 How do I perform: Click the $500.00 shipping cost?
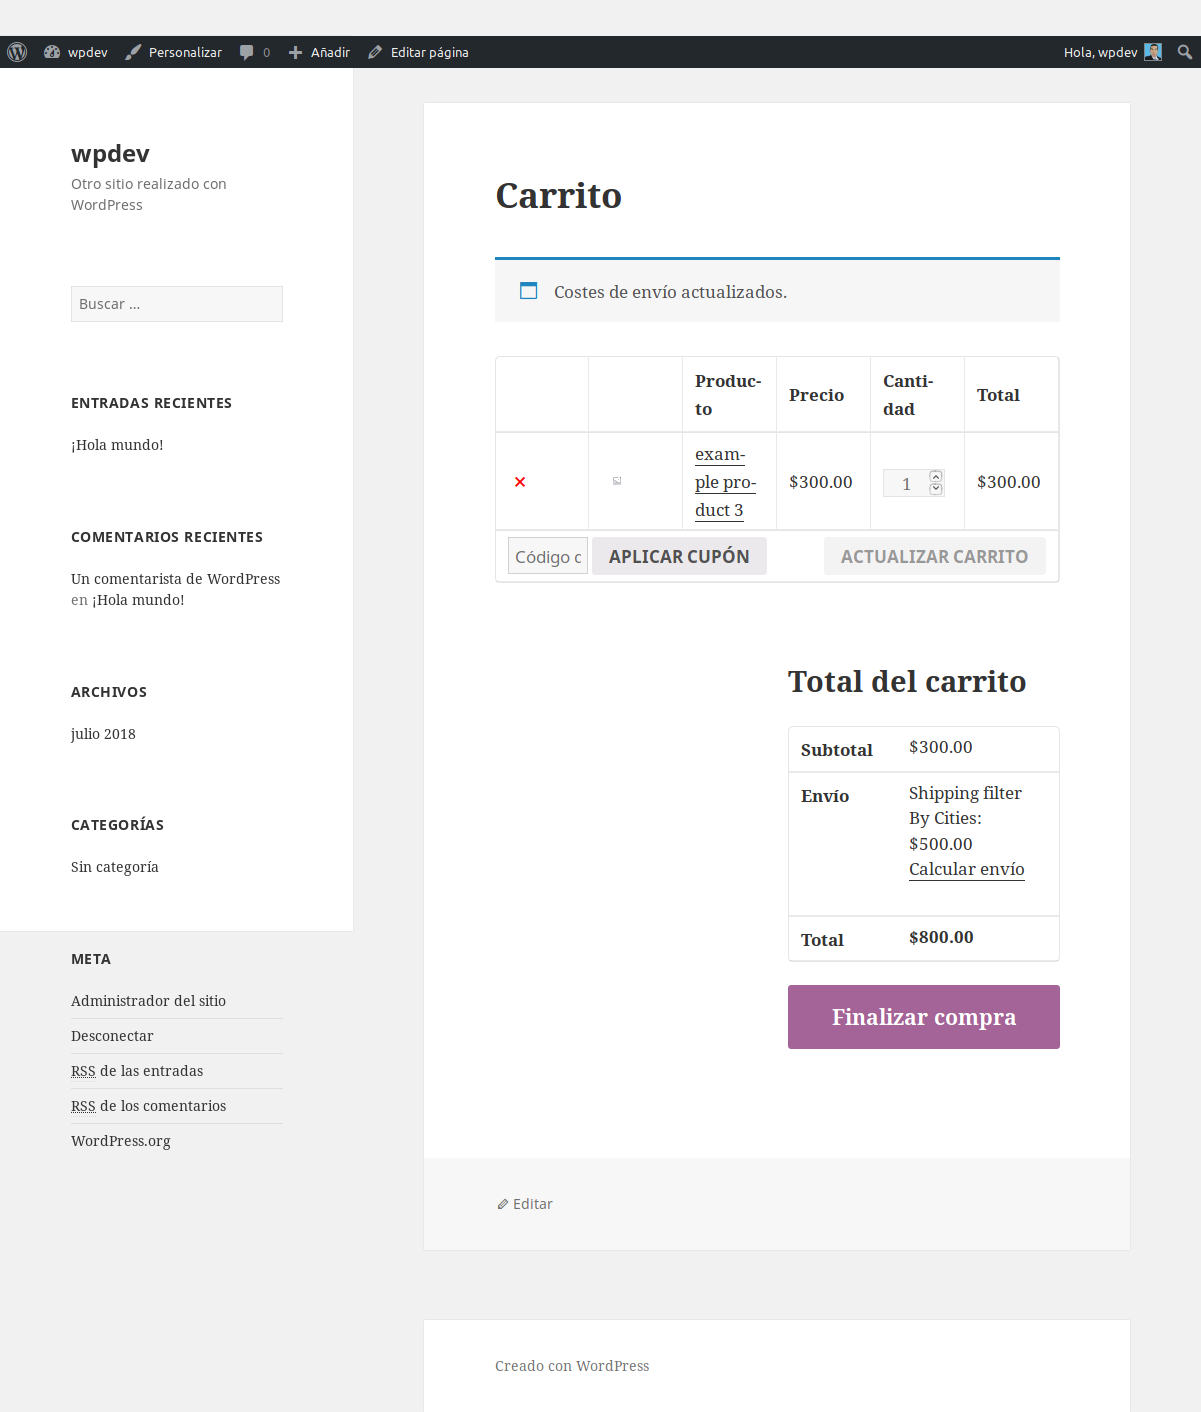coord(941,844)
